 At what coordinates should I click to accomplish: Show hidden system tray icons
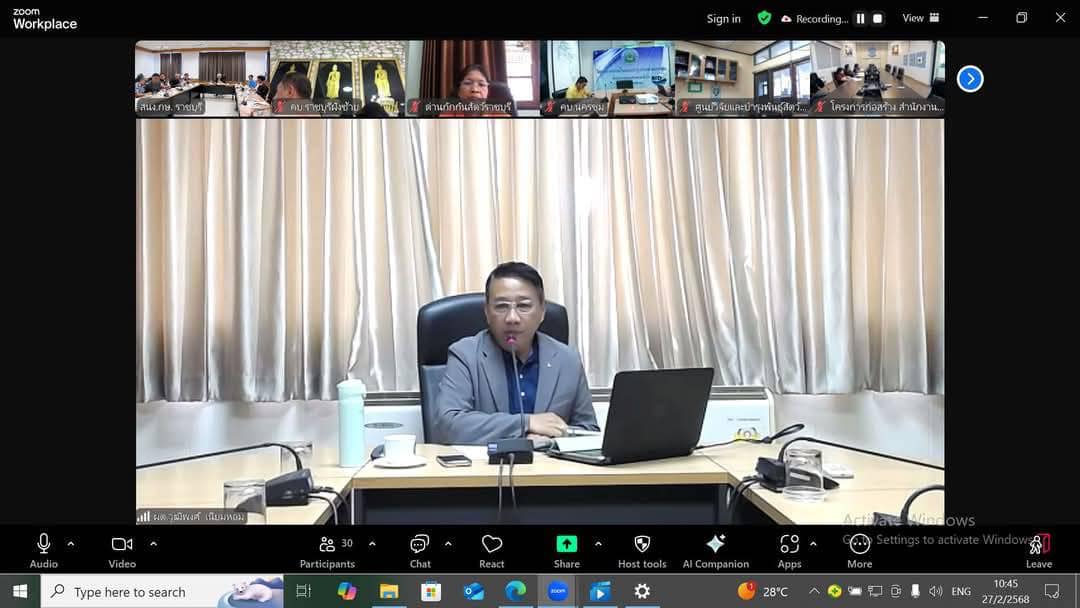tap(814, 591)
